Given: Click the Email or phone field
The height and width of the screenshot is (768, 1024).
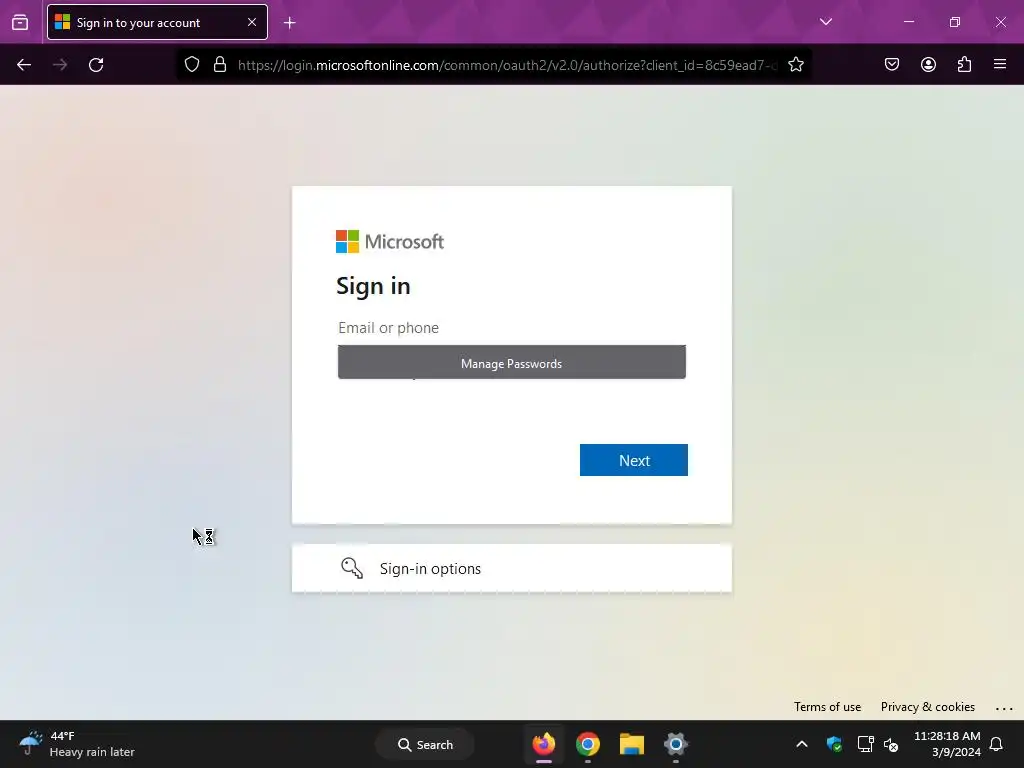Looking at the screenshot, I should click(x=511, y=328).
